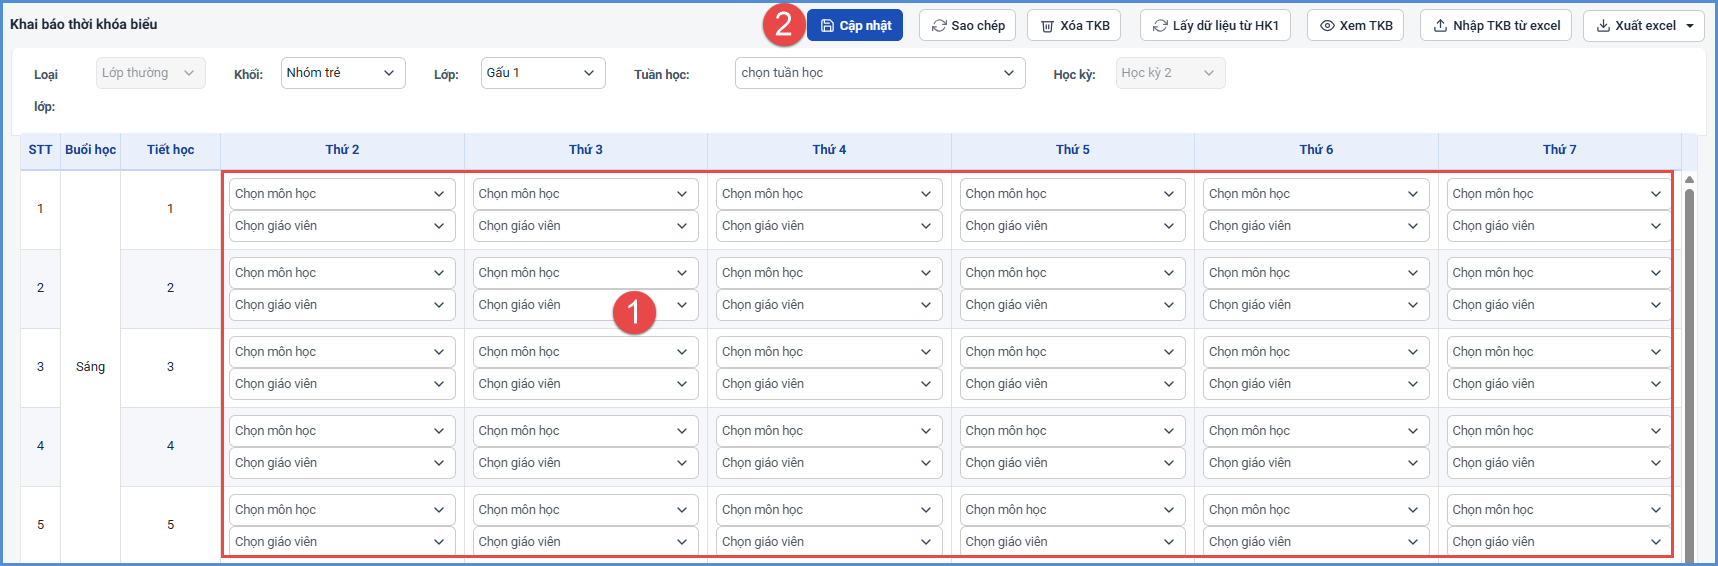1718x566 pixels.
Task: Select subject for Thứ 2, period 1
Action: coord(342,194)
